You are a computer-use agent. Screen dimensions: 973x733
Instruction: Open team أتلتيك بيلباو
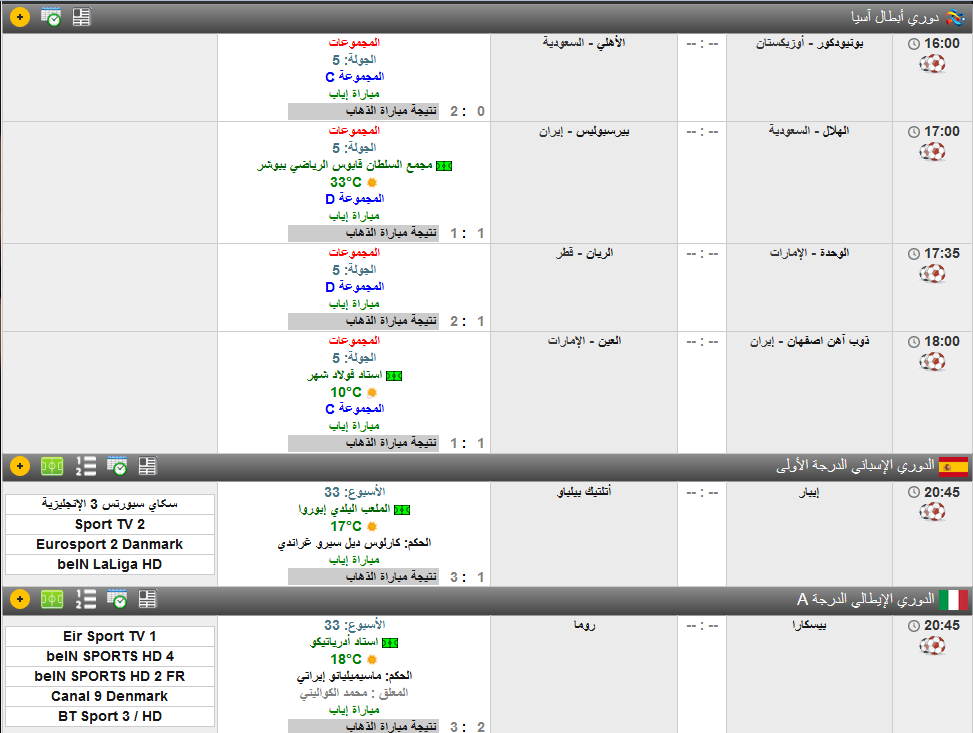click(583, 492)
